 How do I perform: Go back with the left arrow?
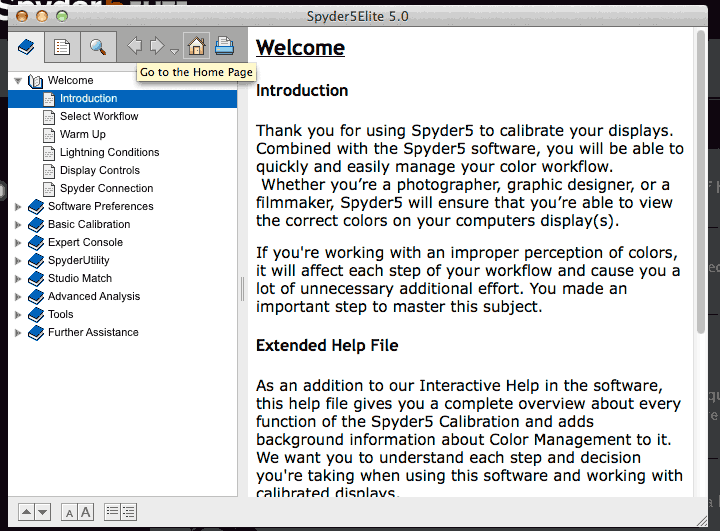[135, 45]
